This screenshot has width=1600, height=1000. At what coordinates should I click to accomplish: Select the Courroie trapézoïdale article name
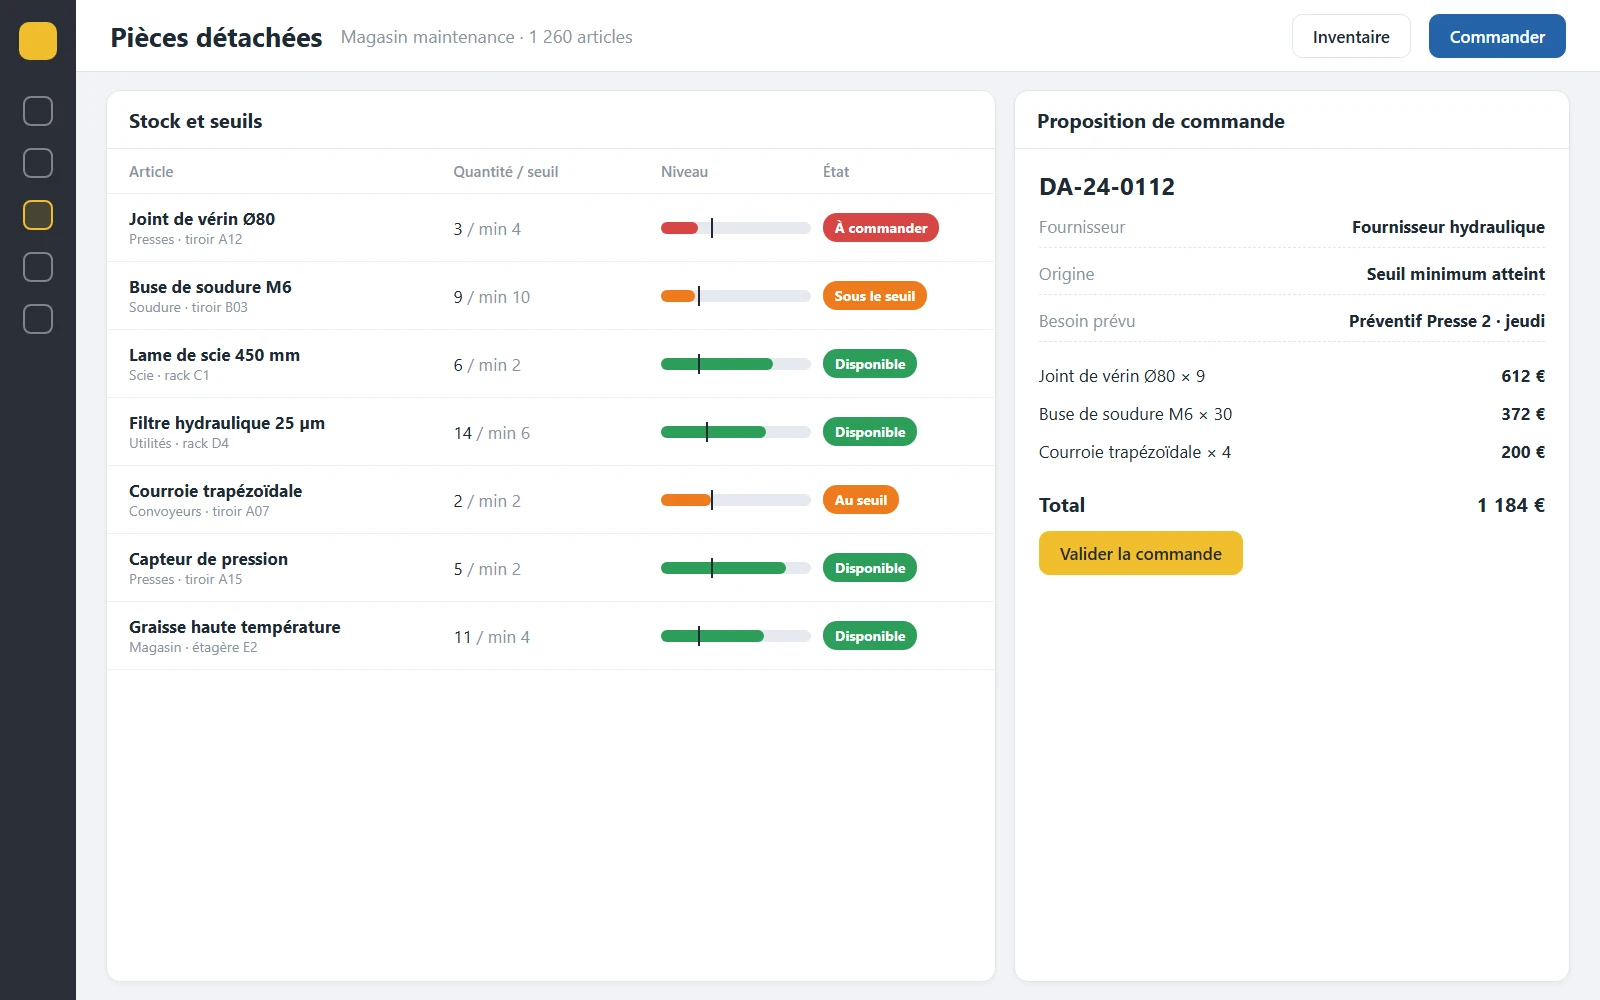click(x=215, y=491)
